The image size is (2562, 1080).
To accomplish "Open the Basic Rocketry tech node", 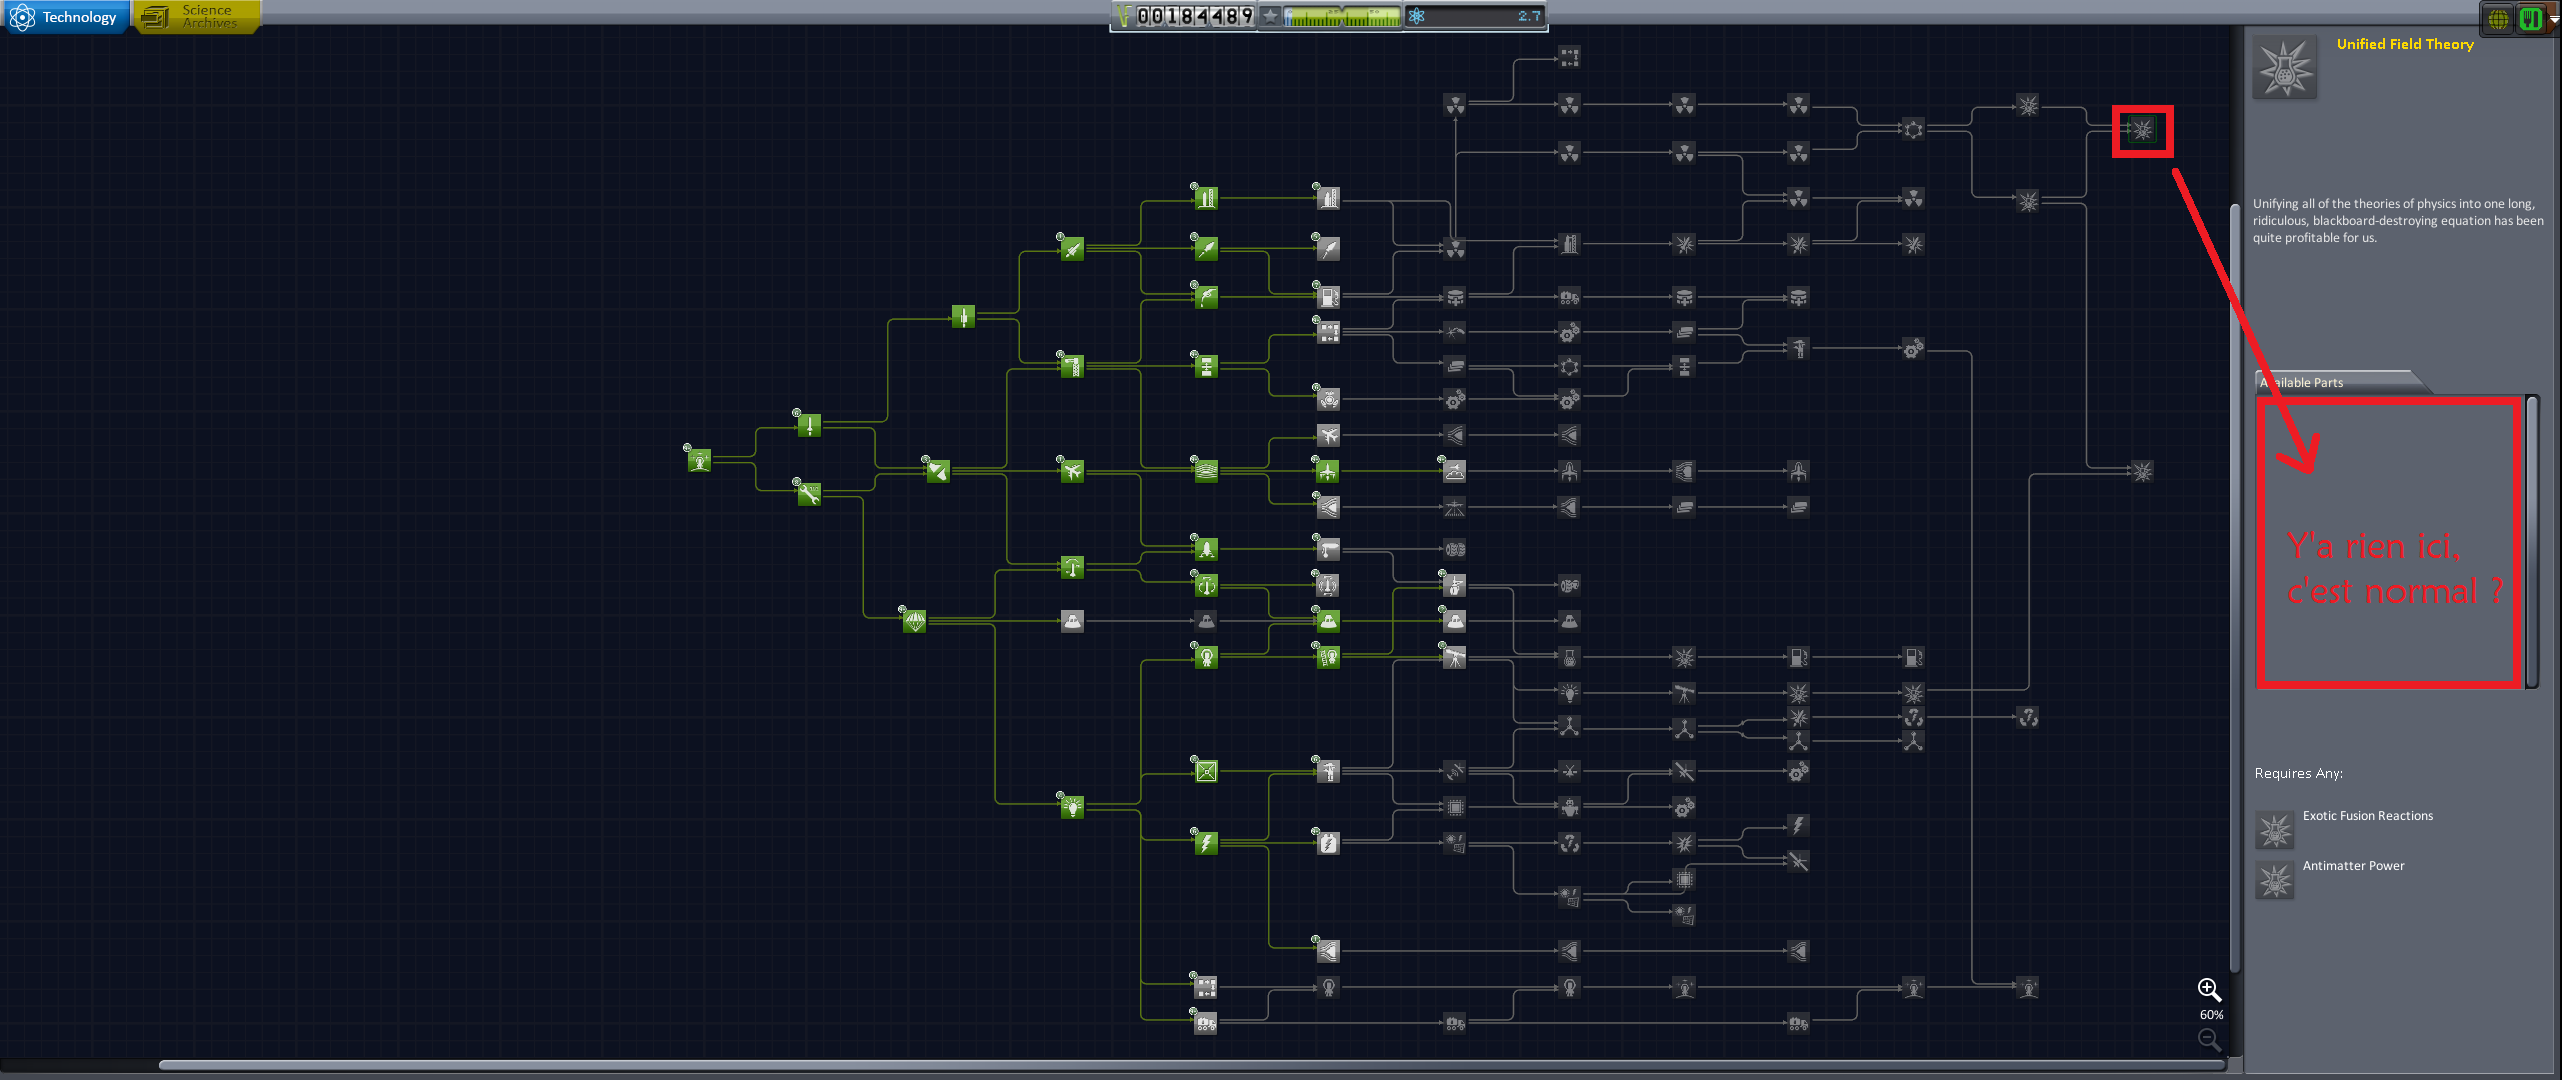I will click(x=808, y=425).
